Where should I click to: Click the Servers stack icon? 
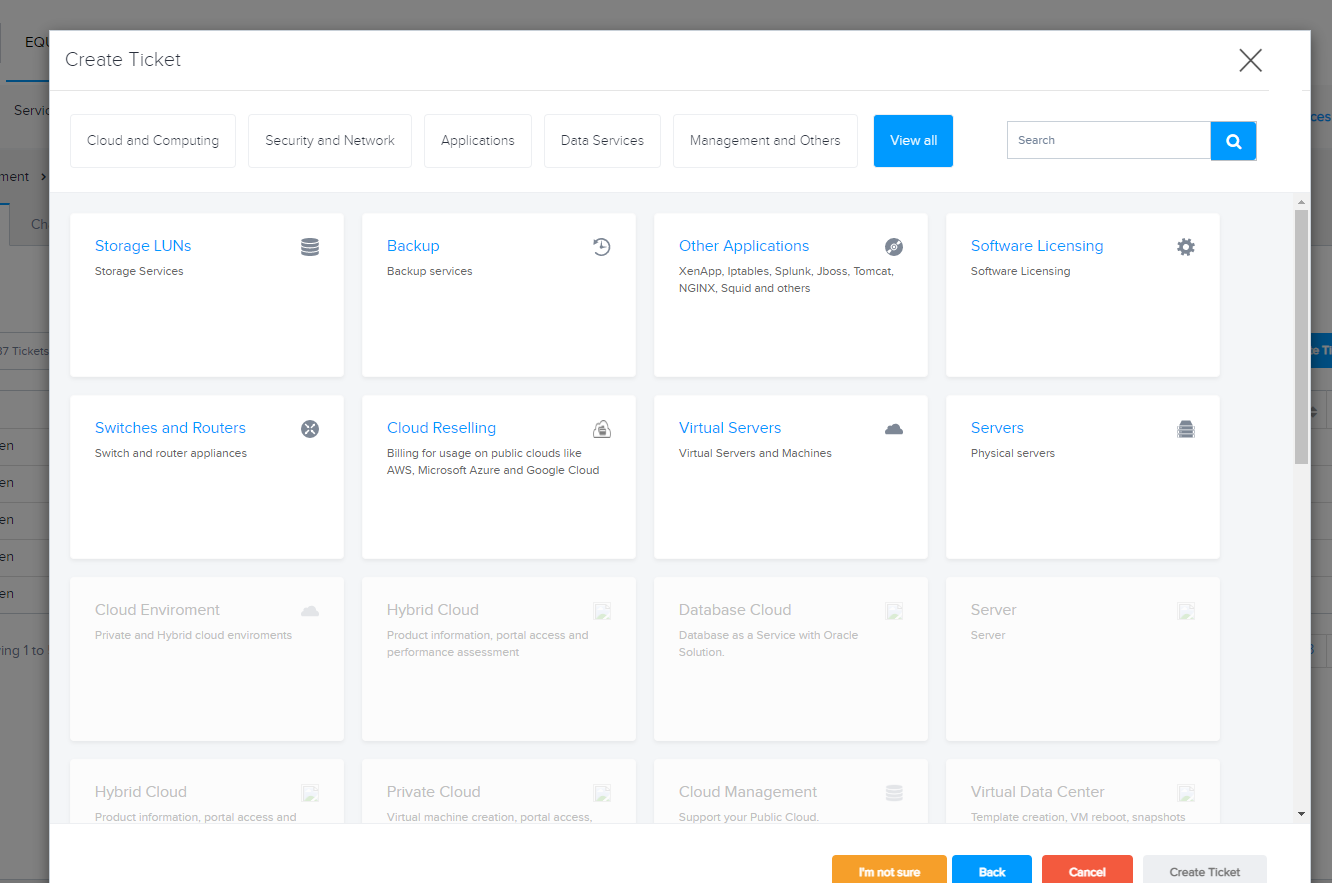pos(1185,429)
